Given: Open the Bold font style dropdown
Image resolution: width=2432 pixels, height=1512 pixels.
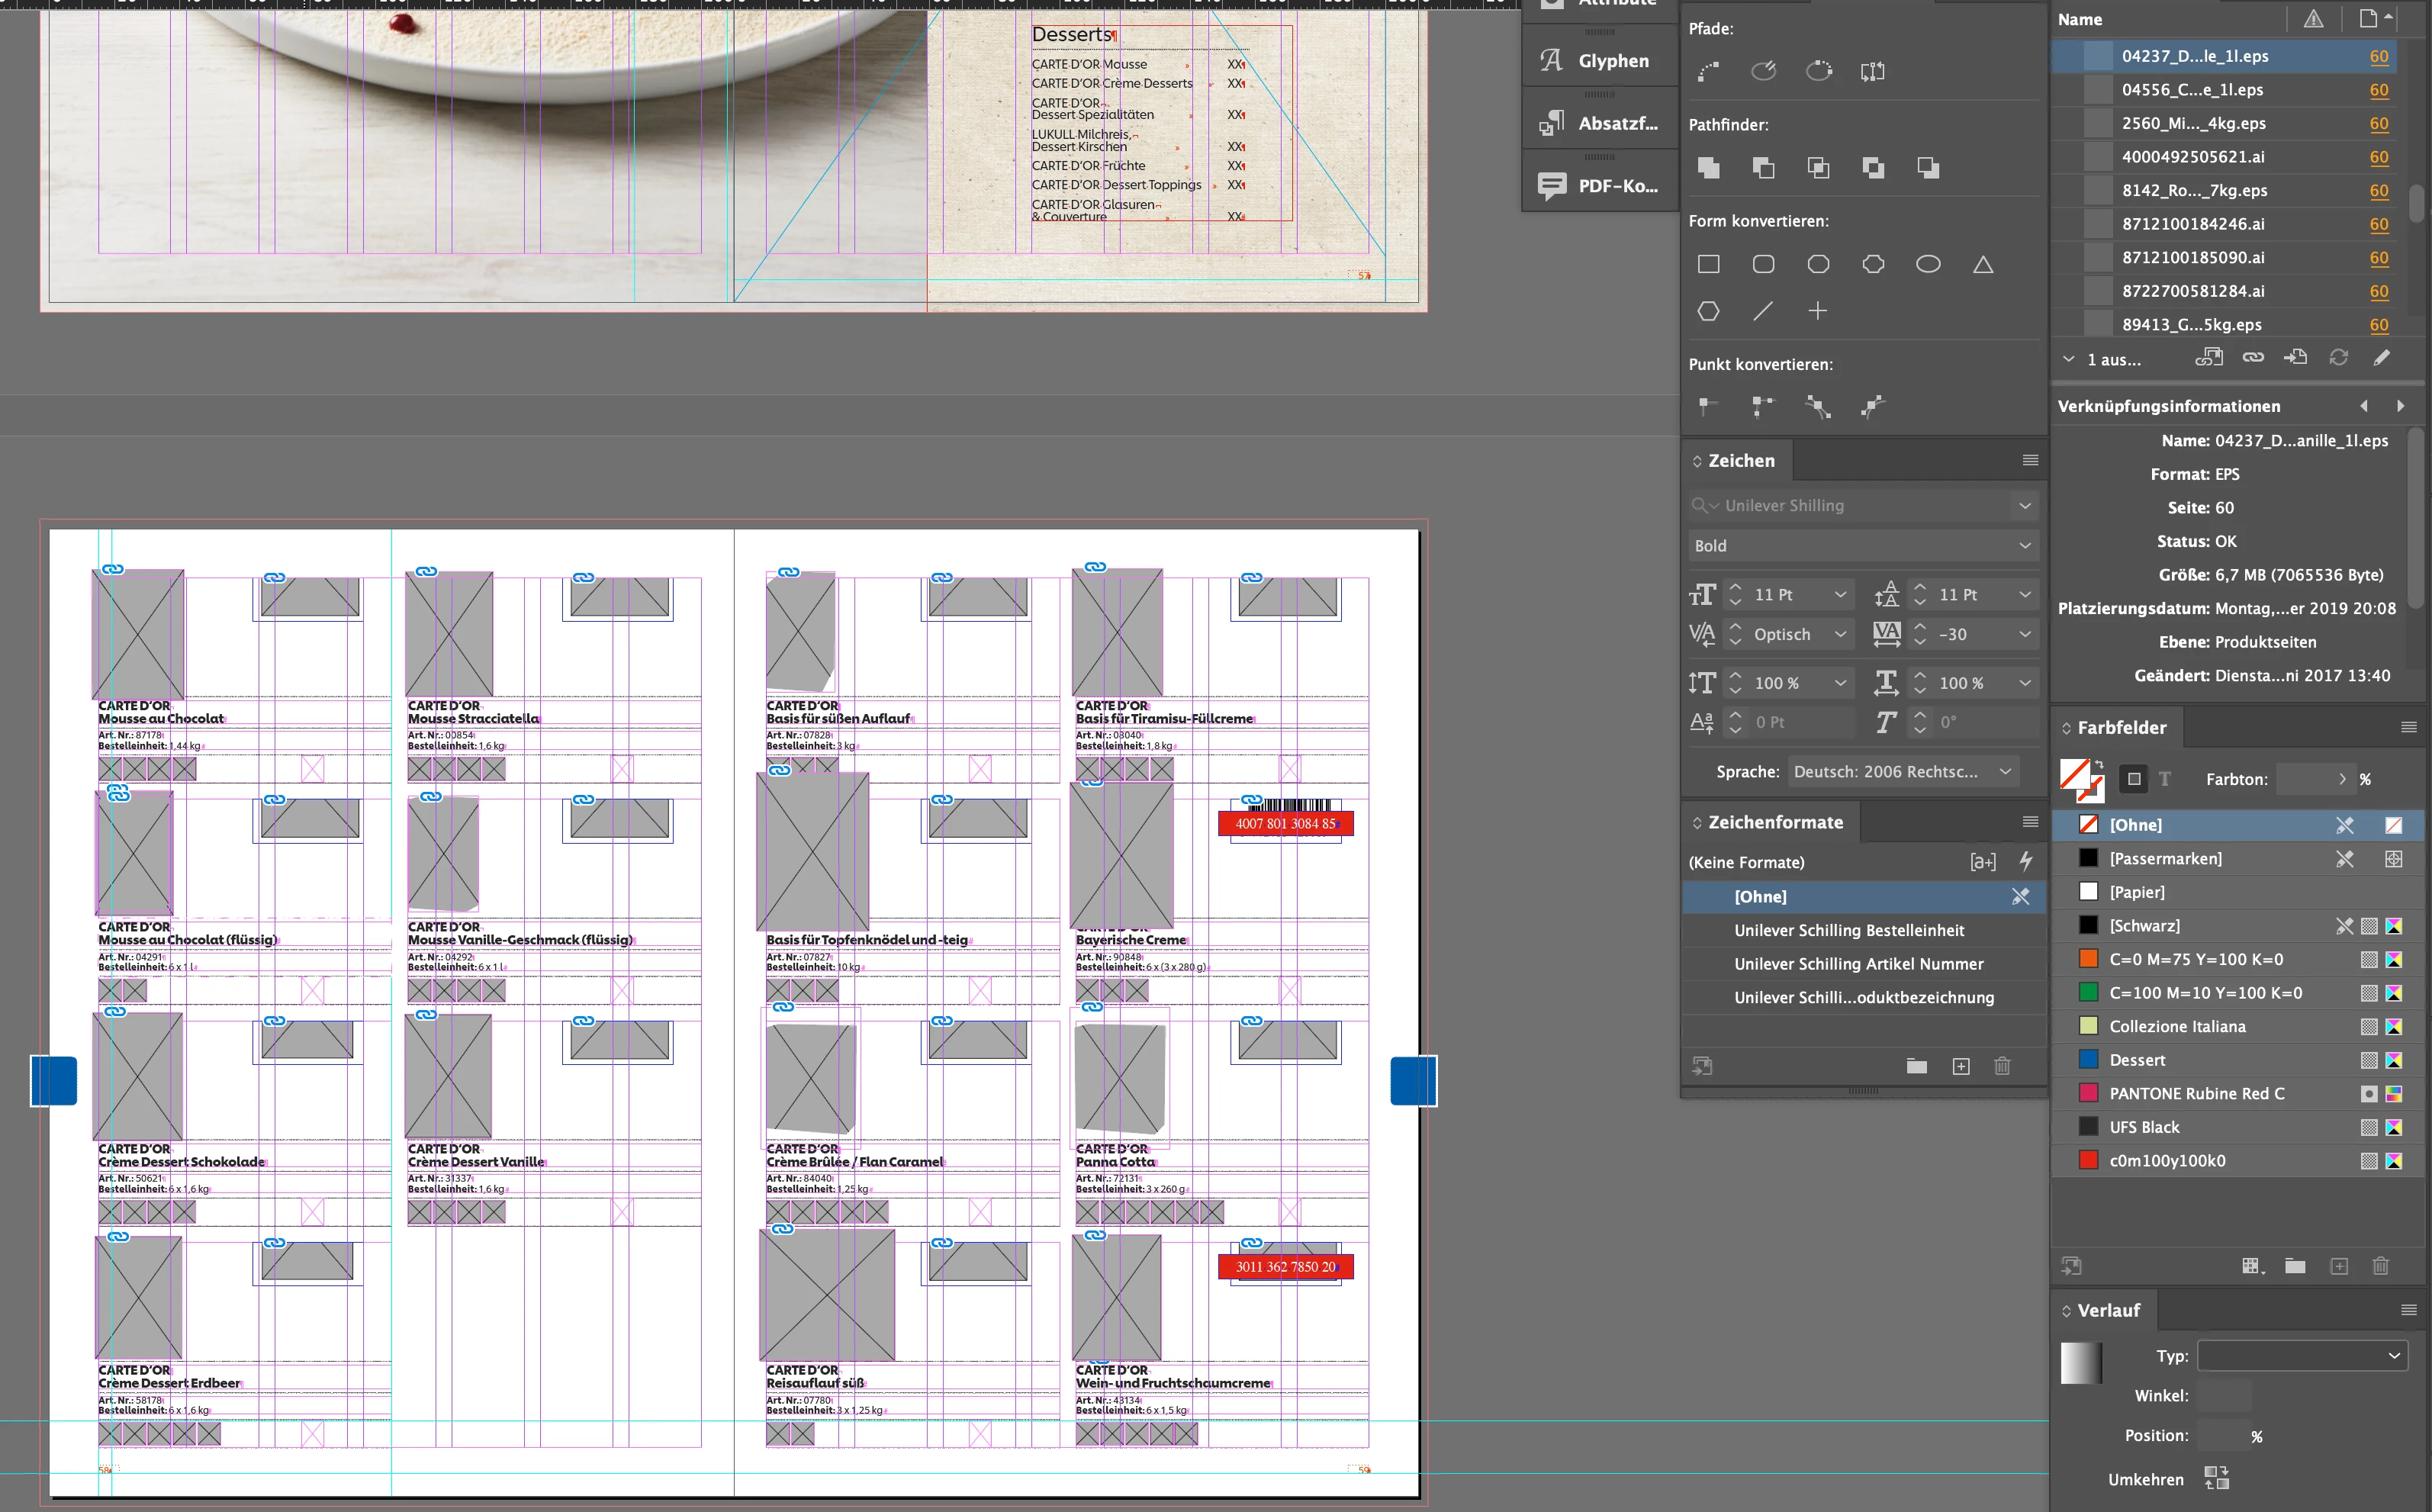Looking at the screenshot, I should [x=1862, y=546].
